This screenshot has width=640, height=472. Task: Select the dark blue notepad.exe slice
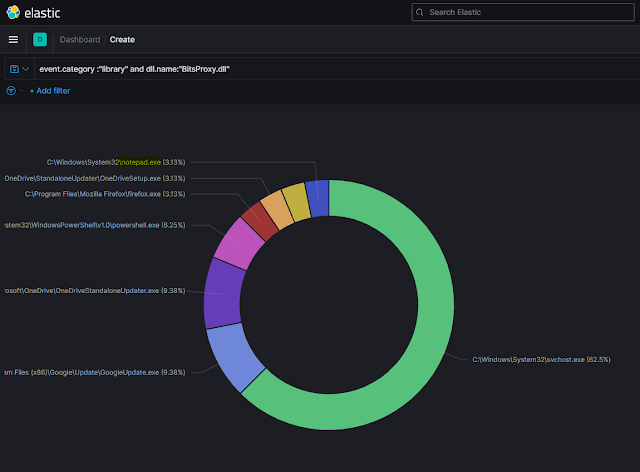point(317,198)
